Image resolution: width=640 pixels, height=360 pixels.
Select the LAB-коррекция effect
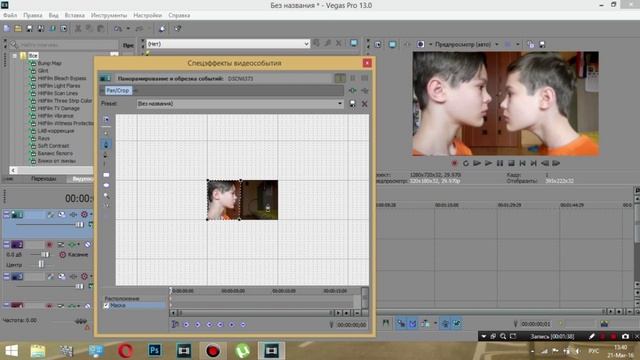tap(56, 131)
